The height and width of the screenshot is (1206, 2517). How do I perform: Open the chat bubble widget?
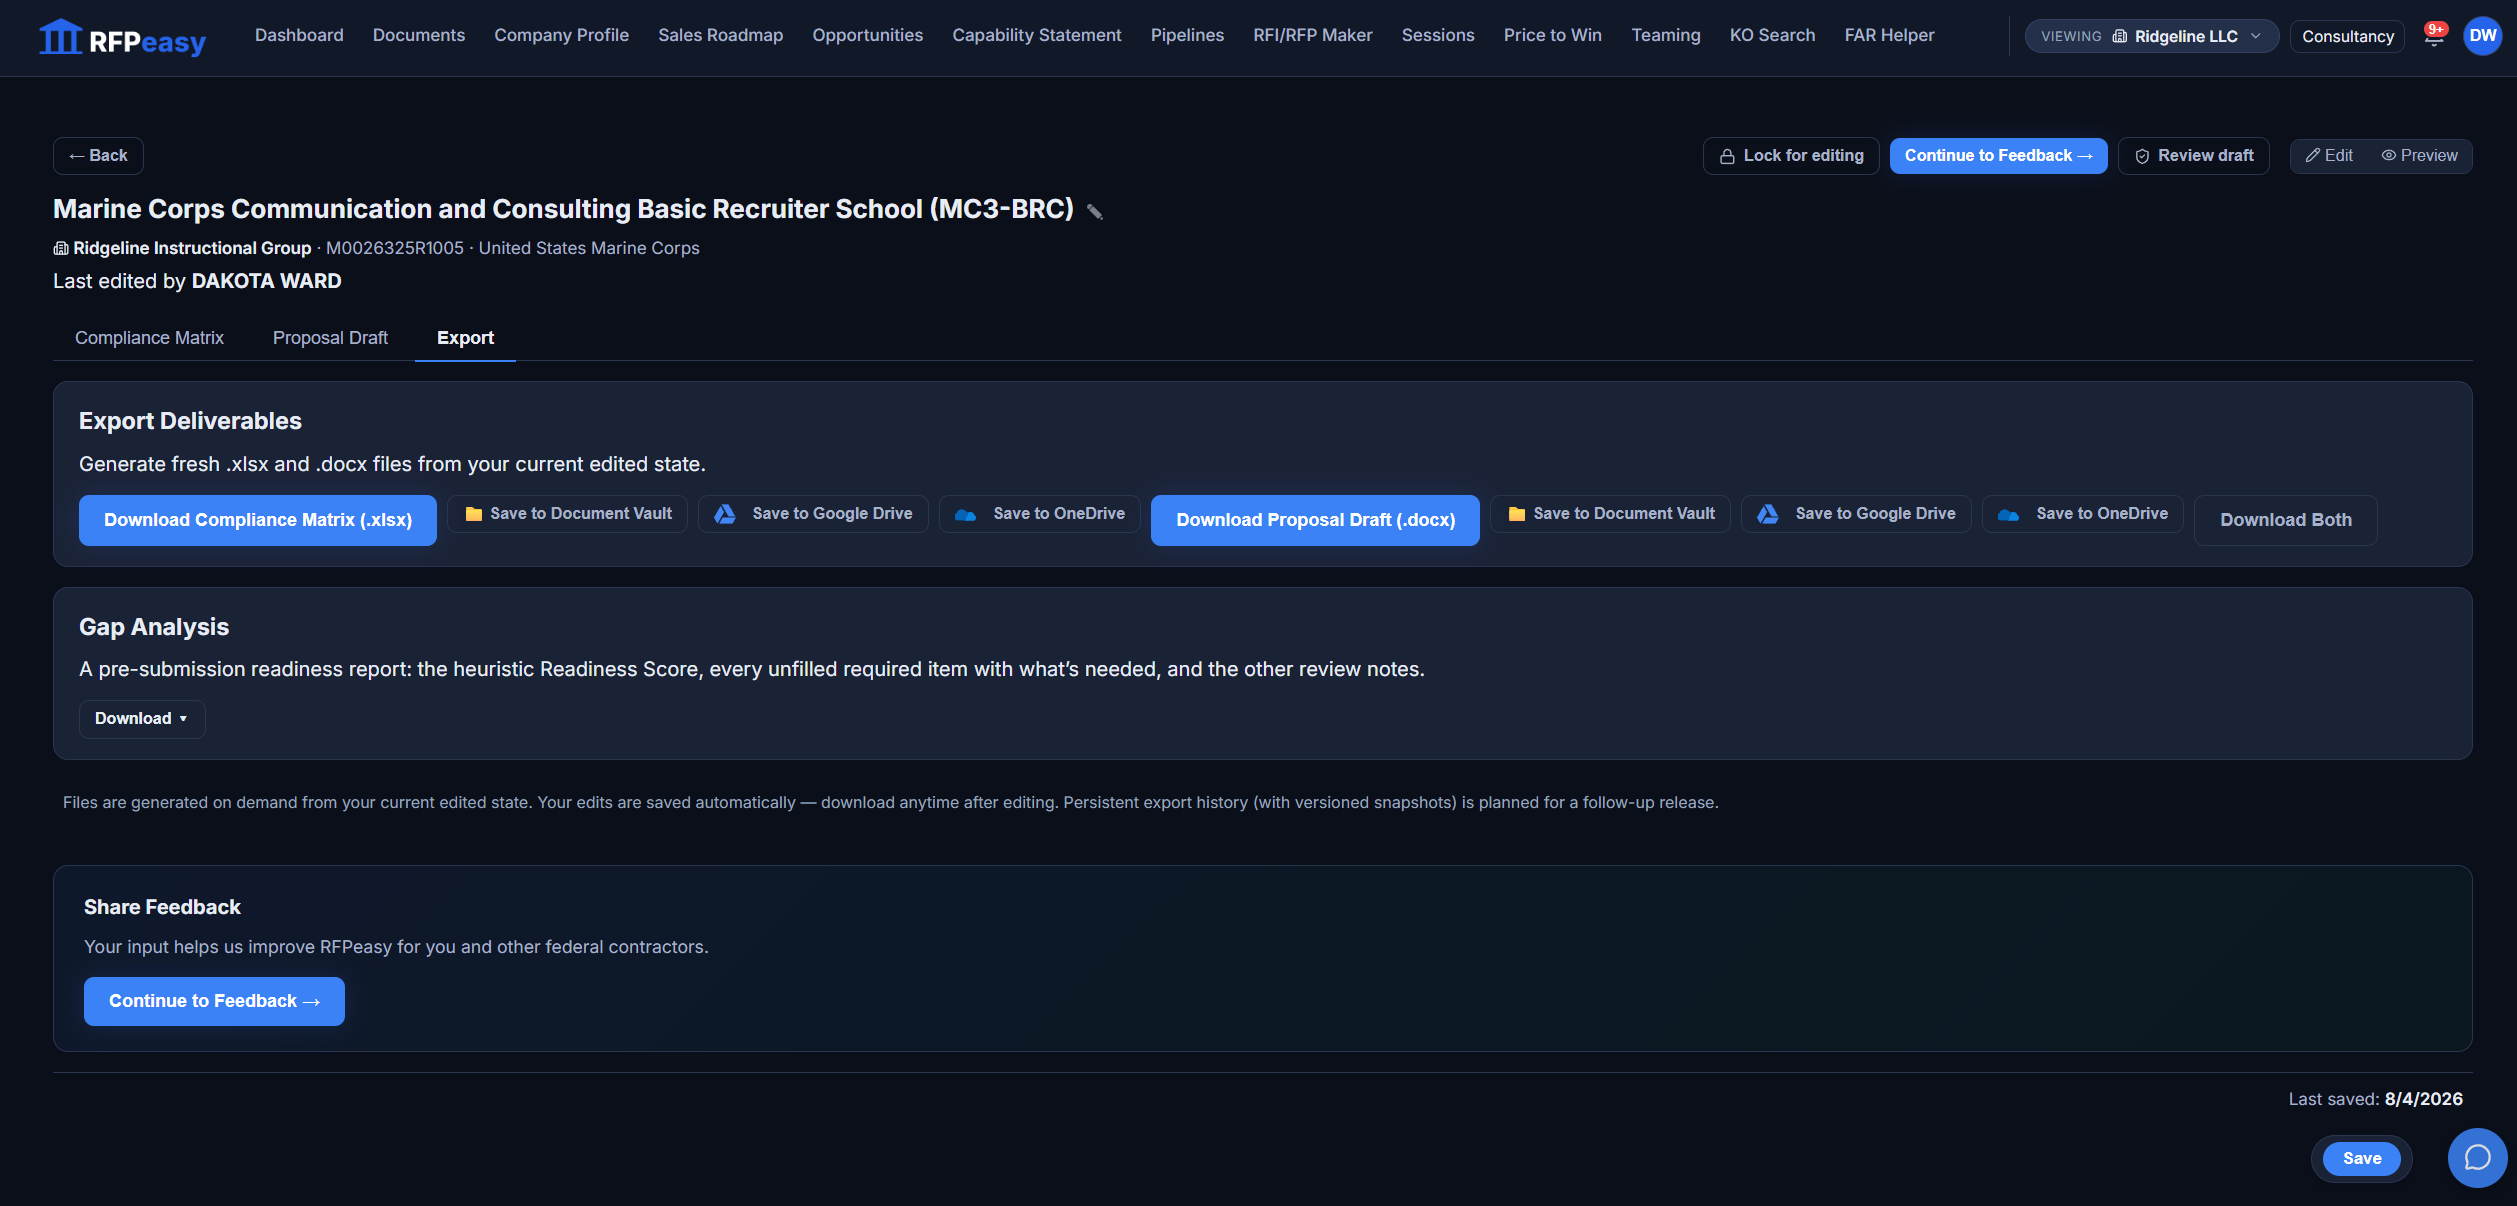click(x=2477, y=1158)
